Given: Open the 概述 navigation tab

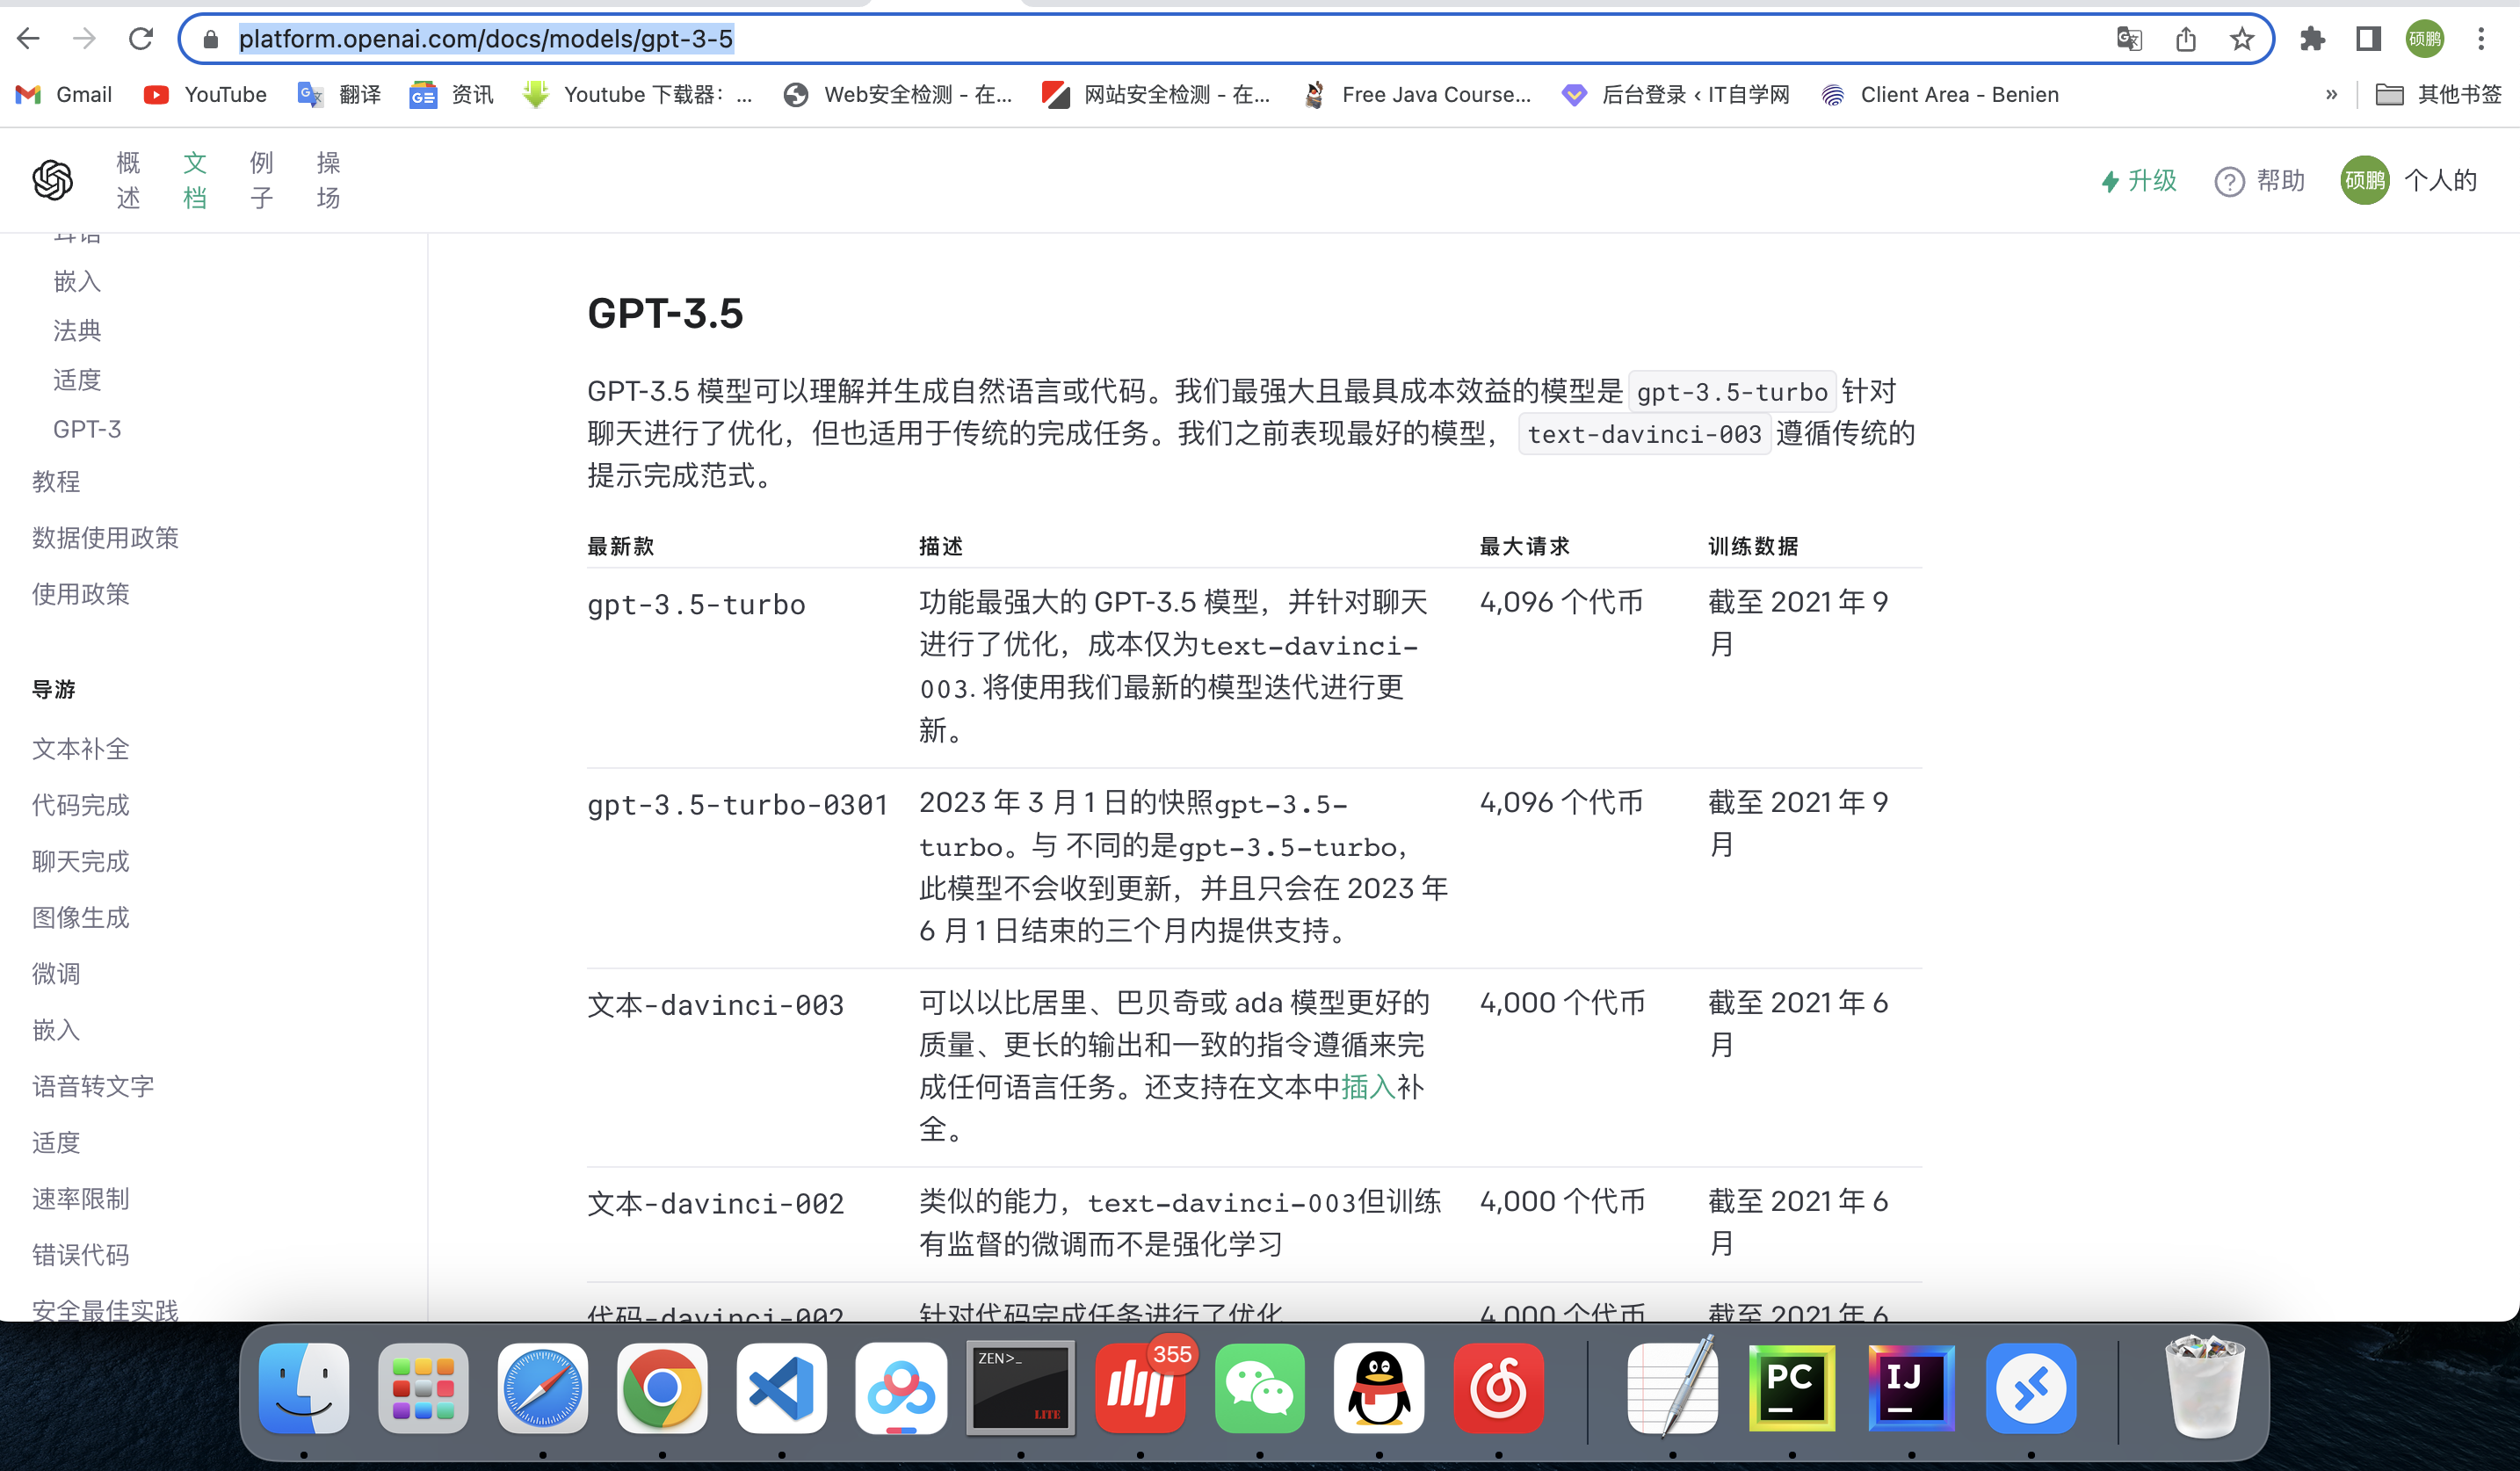Looking at the screenshot, I should click(128, 180).
